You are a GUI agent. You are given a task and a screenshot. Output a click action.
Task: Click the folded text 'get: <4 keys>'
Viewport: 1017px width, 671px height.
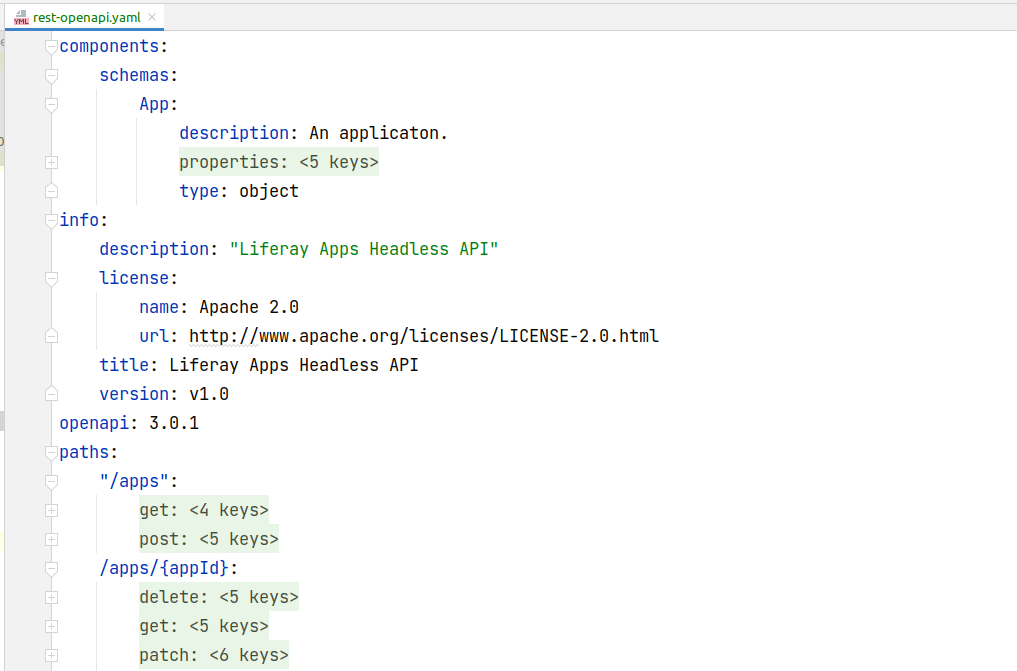[x=204, y=510]
